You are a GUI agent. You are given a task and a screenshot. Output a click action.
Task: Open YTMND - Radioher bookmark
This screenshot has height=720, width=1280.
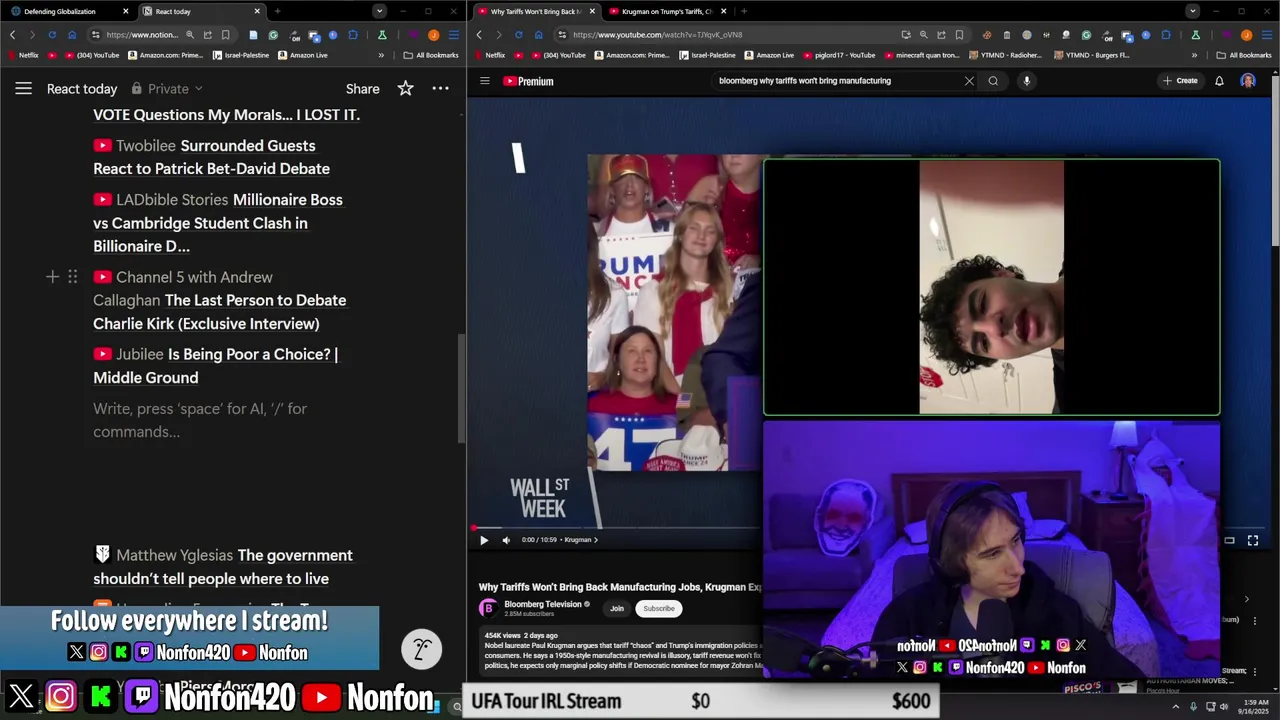click(x=1005, y=55)
